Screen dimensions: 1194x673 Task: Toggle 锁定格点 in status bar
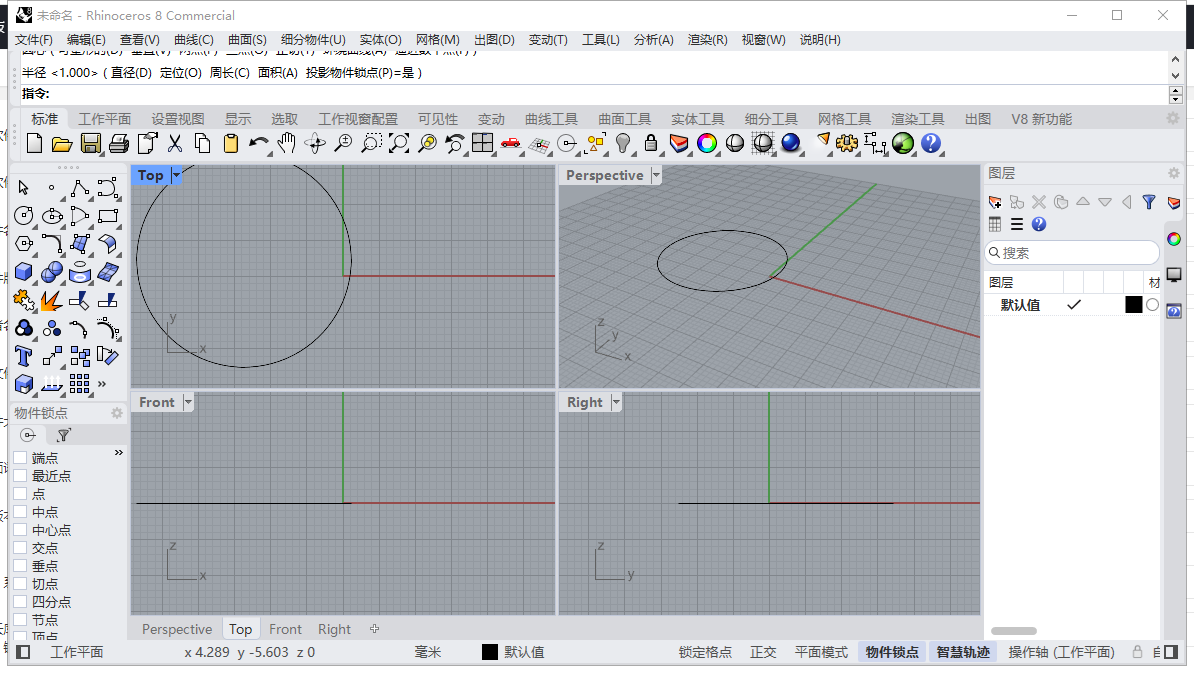pos(705,652)
